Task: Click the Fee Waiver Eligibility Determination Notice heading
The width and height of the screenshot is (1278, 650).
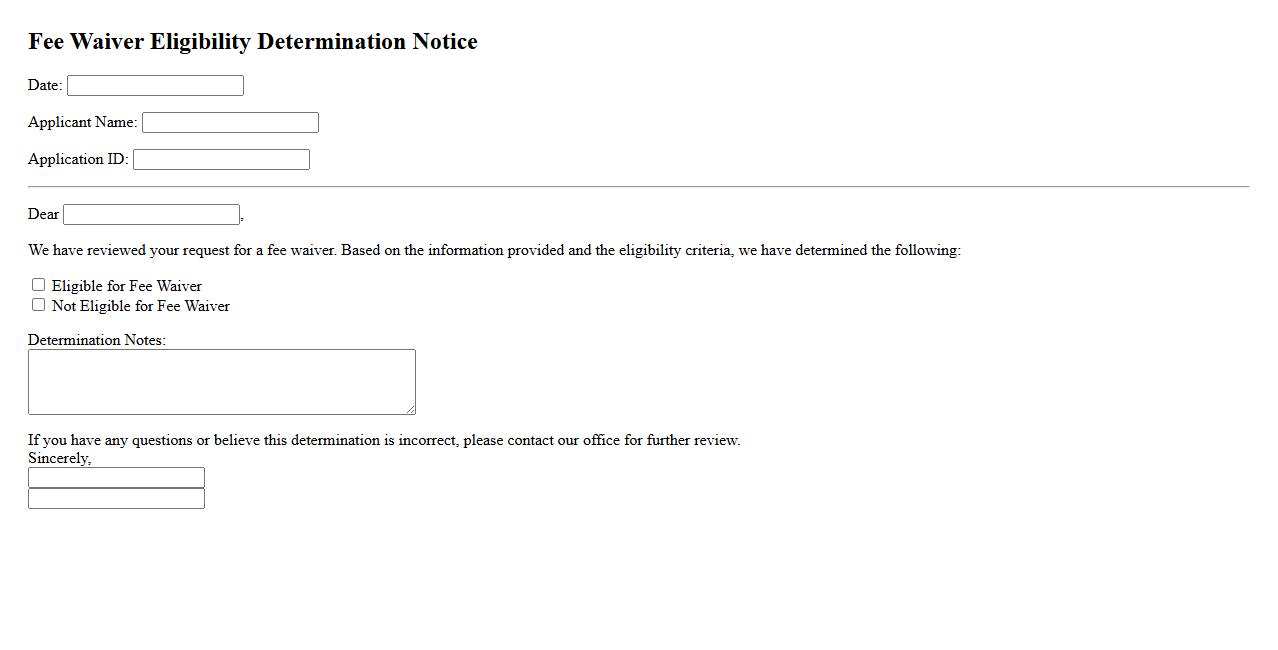Action: coord(253,42)
